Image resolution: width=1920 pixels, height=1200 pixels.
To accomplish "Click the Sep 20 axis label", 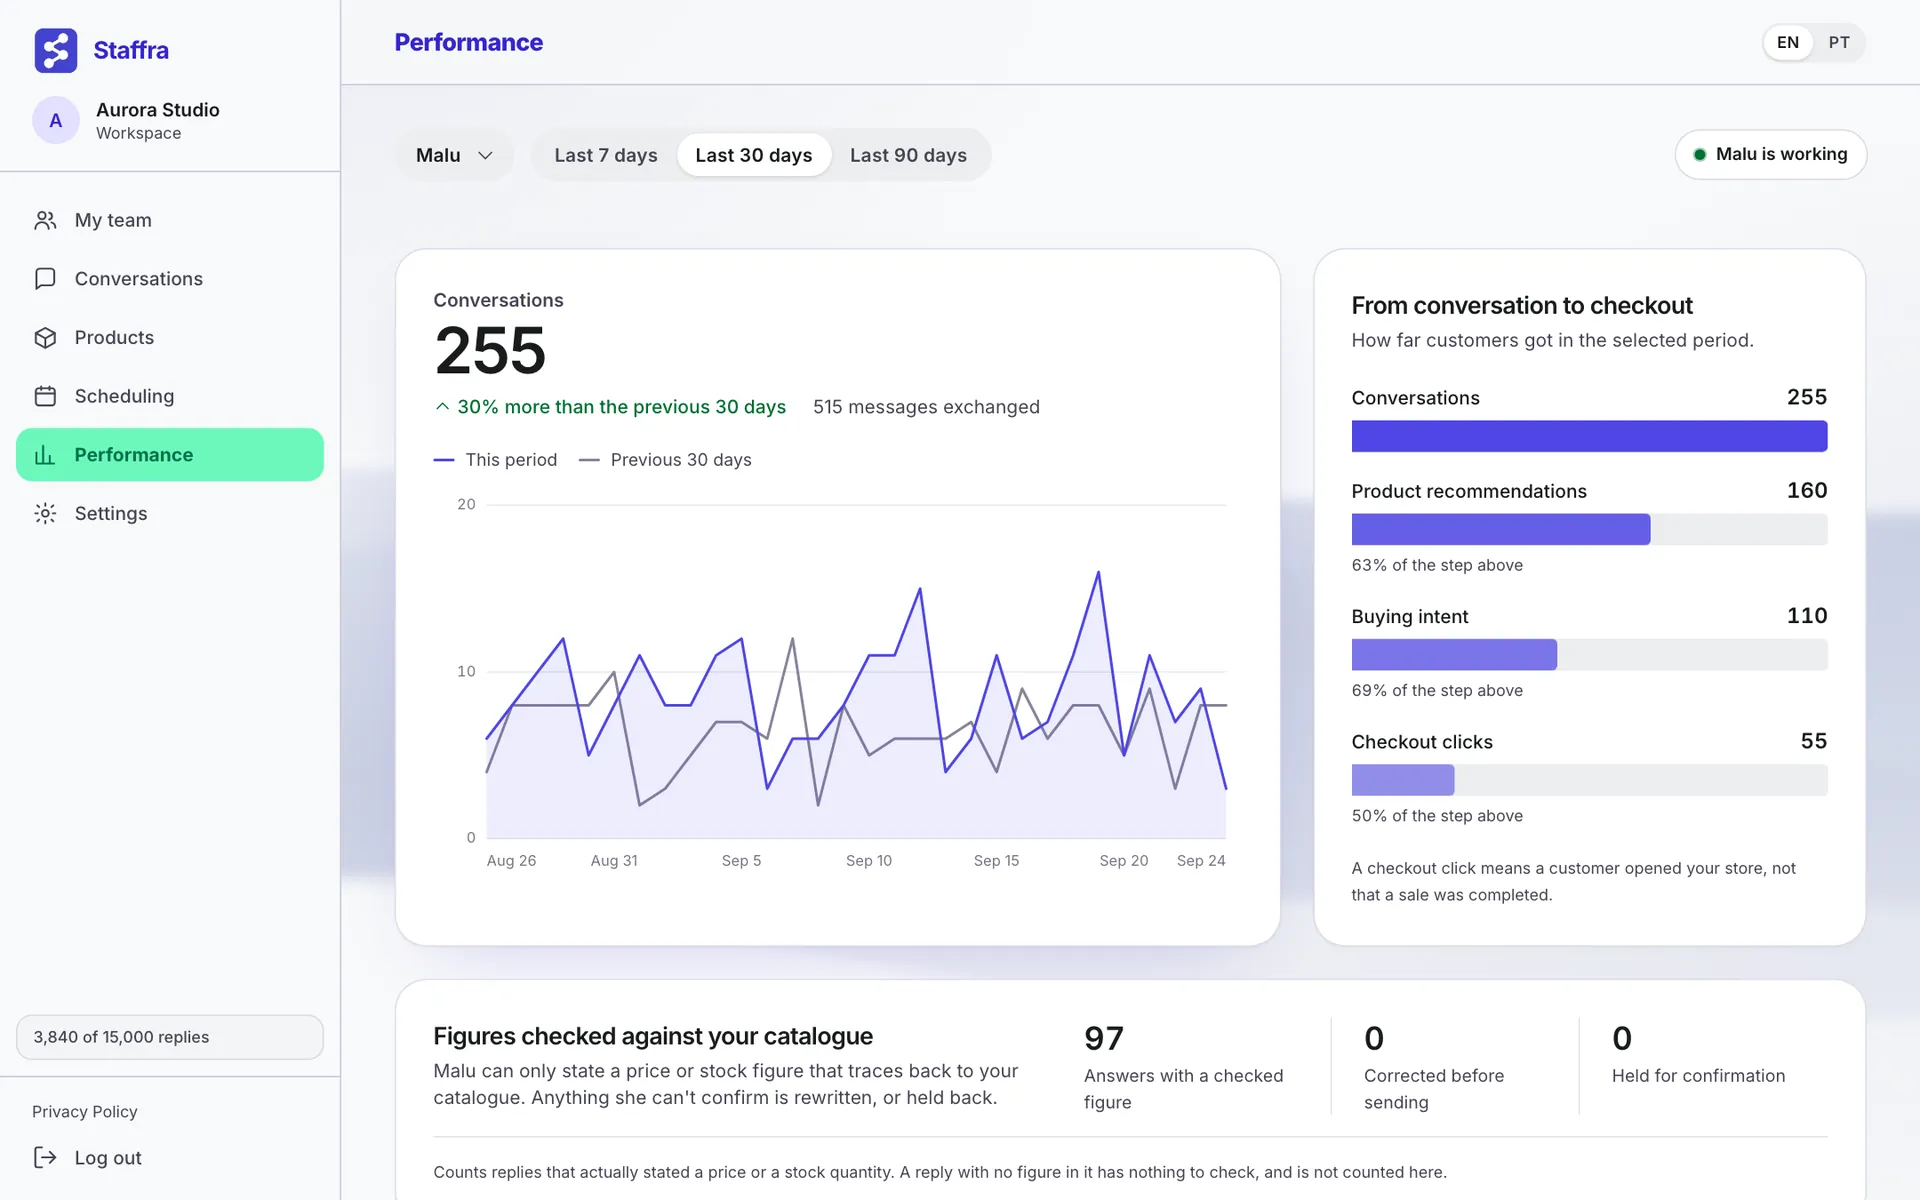I will tap(1124, 861).
